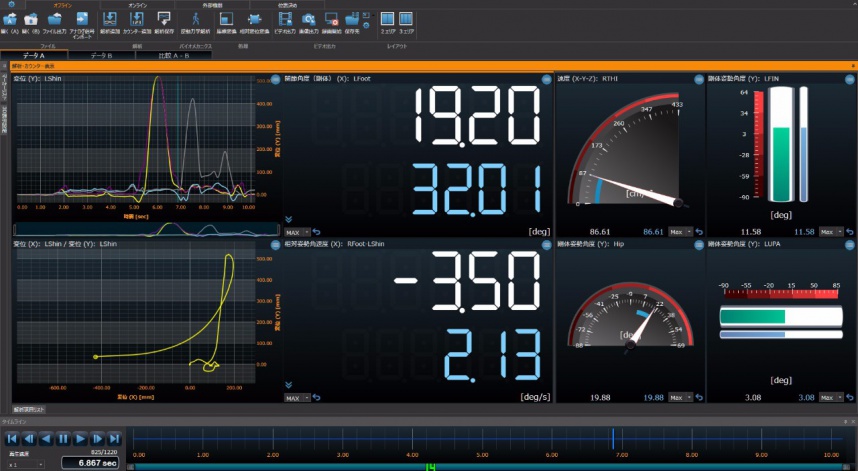Open the 比較 A - B tab
This screenshot has height=471, width=858.
tap(167, 56)
